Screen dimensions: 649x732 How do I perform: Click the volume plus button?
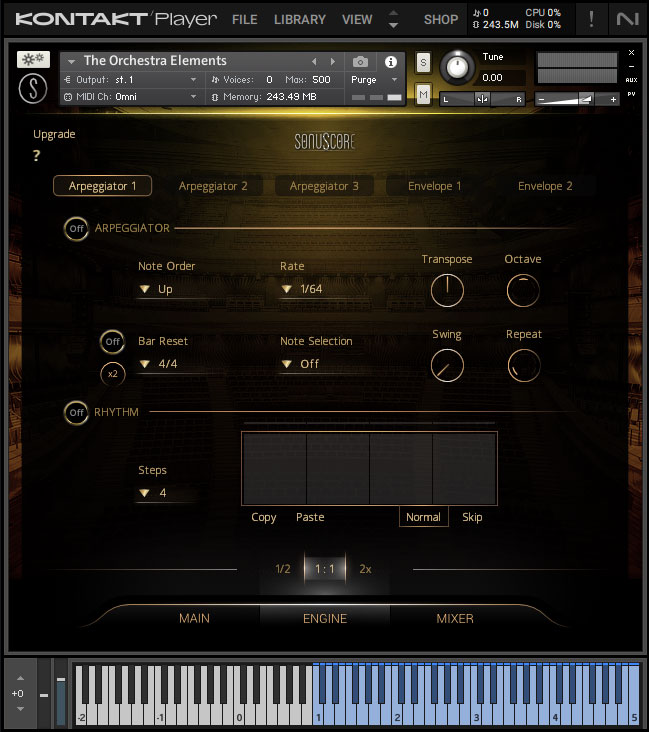point(613,99)
